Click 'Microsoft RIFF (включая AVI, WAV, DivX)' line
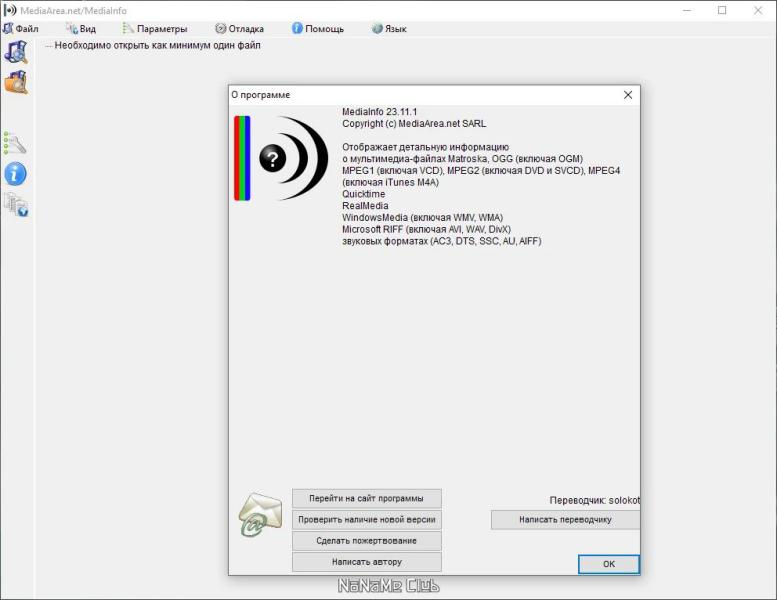Image resolution: width=777 pixels, height=600 pixels. point(426,229)
